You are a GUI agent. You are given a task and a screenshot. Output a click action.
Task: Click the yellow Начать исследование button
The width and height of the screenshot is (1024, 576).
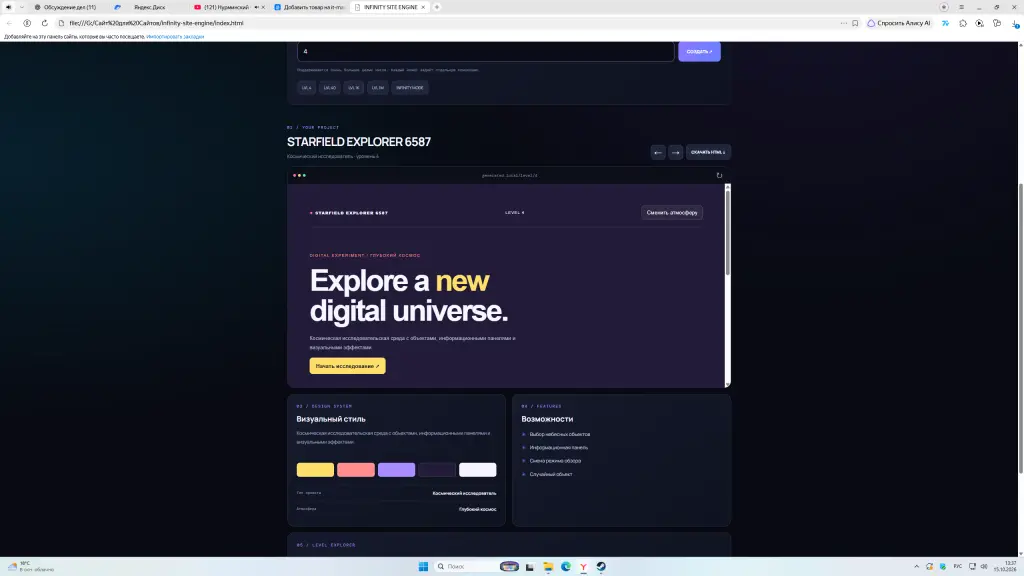coord(347,366)
